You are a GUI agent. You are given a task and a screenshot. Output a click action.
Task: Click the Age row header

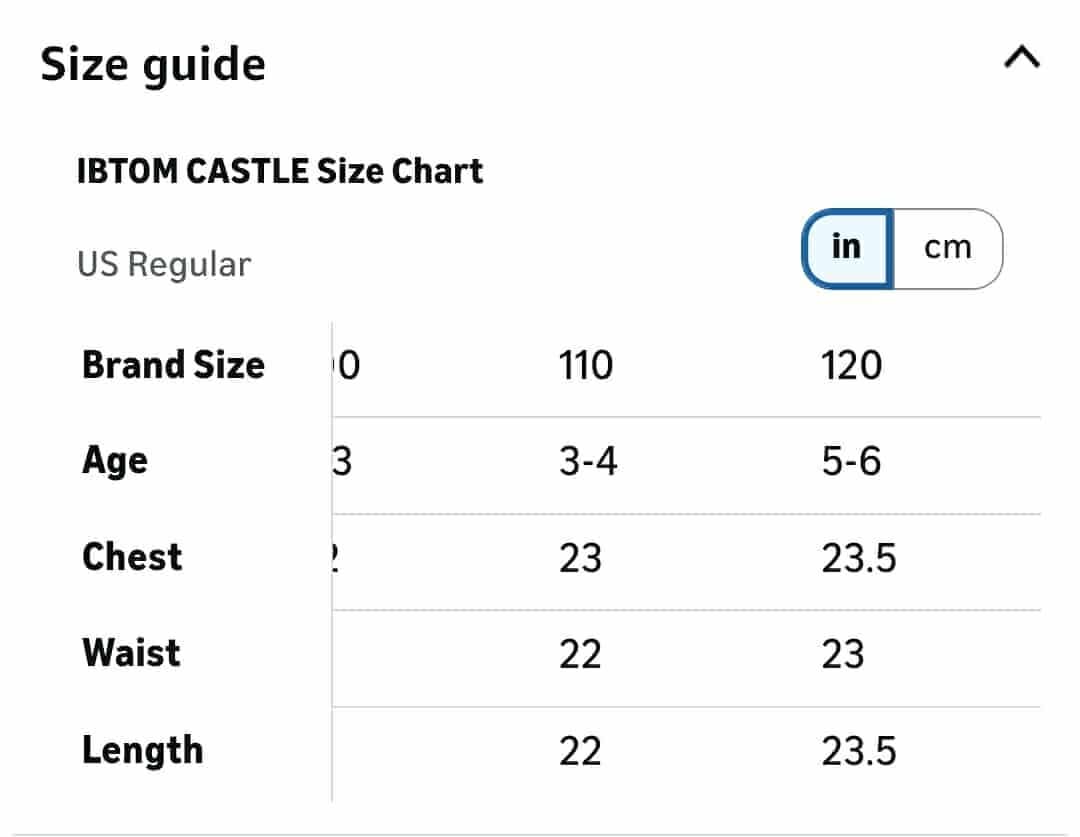coord(114,461)
